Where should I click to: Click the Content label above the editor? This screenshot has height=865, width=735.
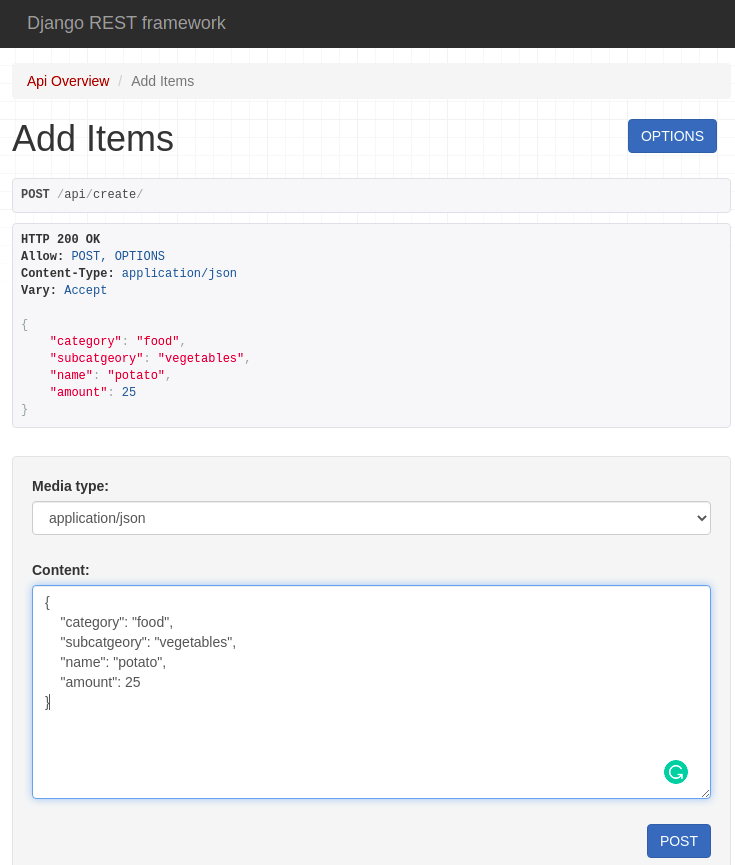click(60, 570)
